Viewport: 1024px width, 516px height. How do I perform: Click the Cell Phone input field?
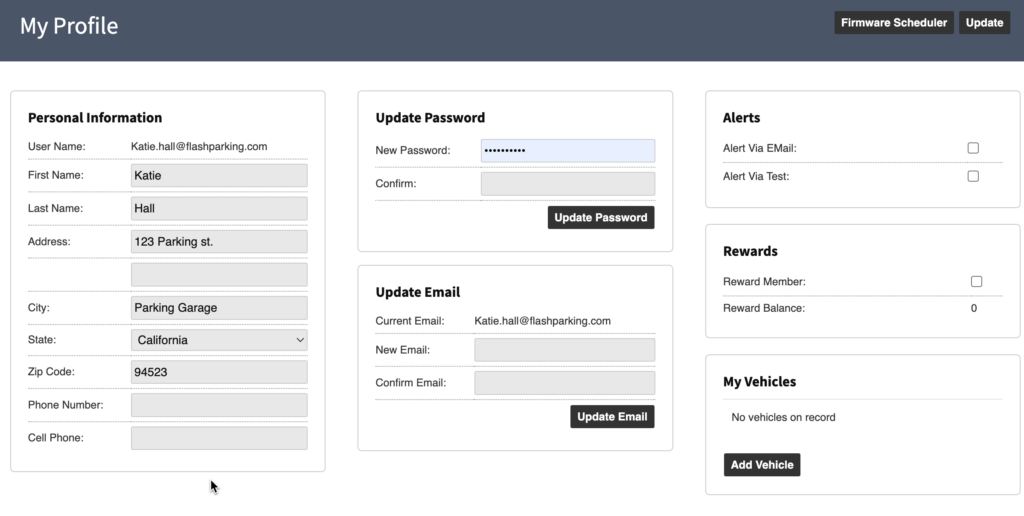(219, 438)
